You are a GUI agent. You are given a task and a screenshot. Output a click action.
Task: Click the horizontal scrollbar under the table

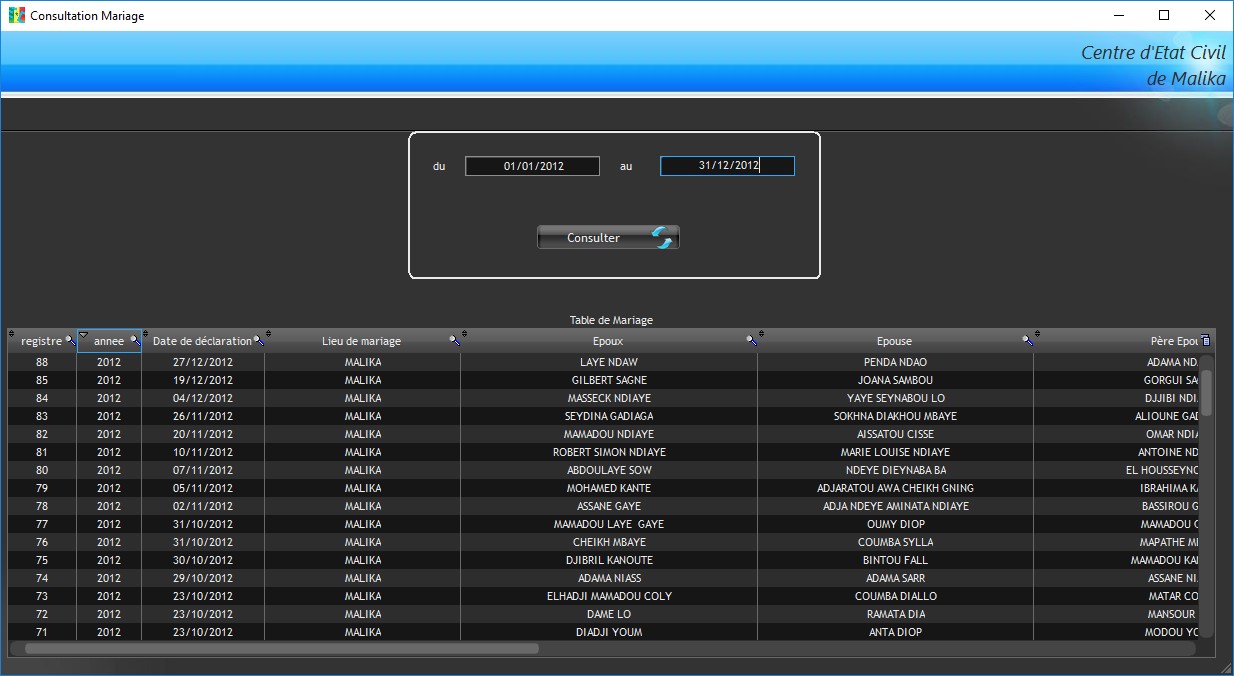[x=282, y=648]
